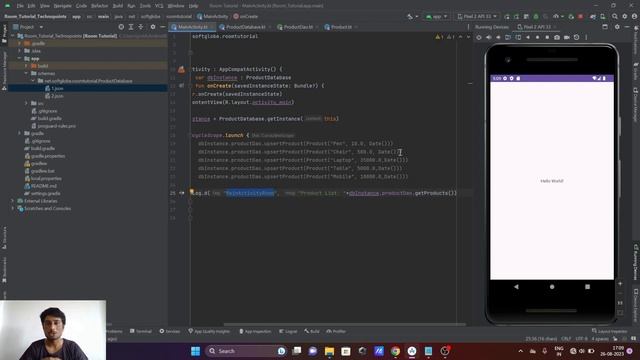The height and width of the screenshot is (360, 640).
Task: Select the settings.gradle file
Action: click(45, 193)
